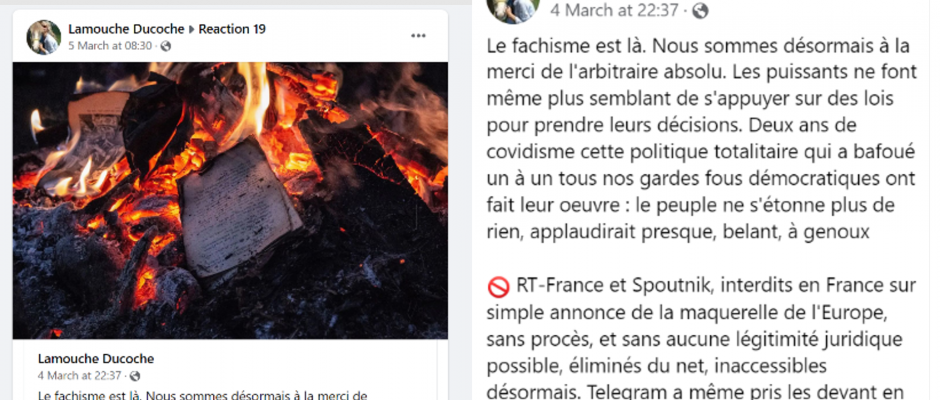Click the paragraph starting Le fachisme est là on right
The height and width of the screenshot is (400, 940).
701,139
